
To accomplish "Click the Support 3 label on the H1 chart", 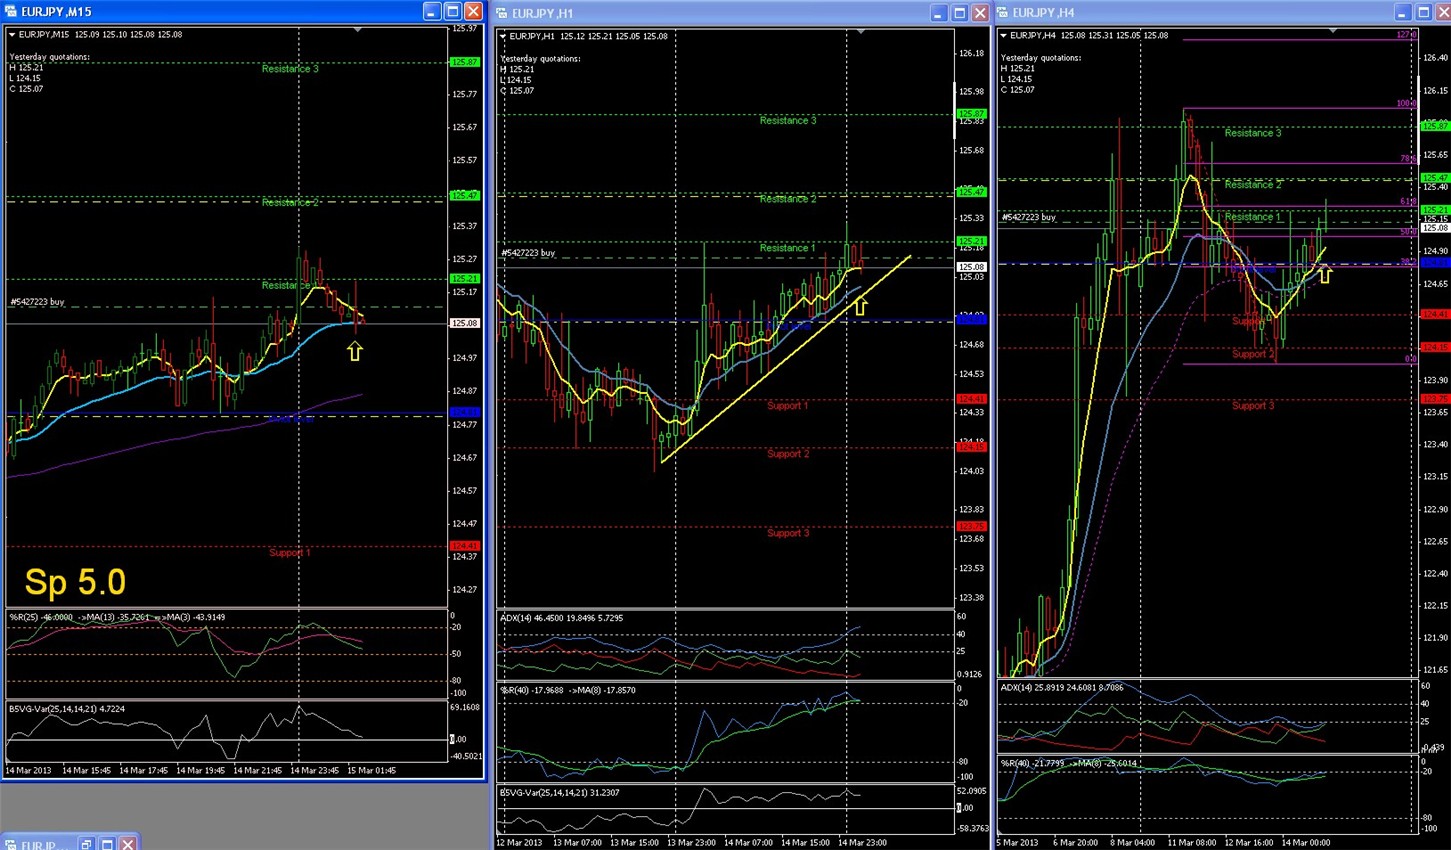I will [788, 533].
